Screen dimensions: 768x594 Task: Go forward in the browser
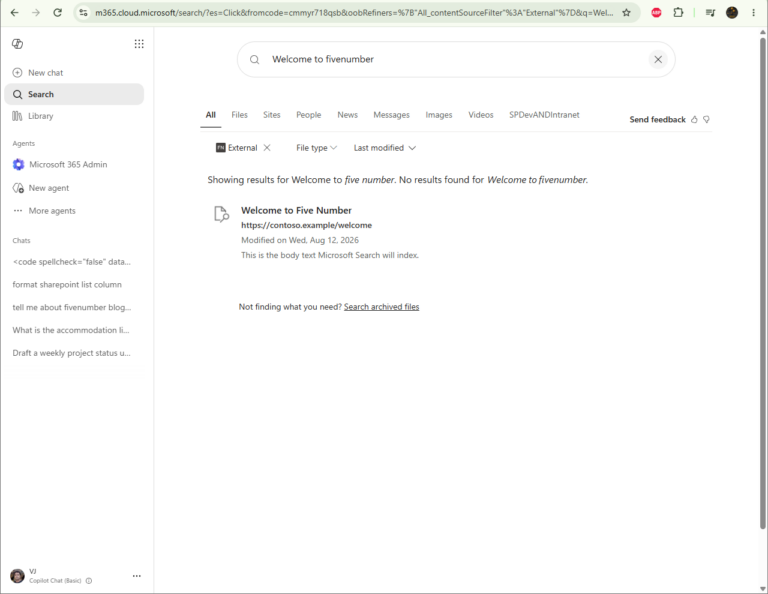[x=36, y=13]
